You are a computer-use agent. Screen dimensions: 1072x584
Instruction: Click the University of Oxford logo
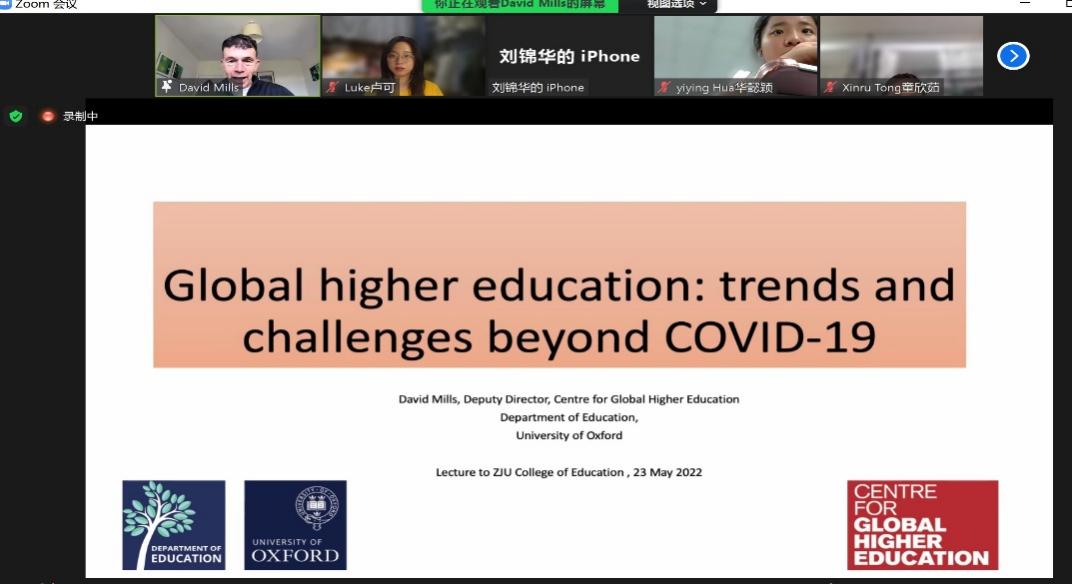[x=295, y=525]
